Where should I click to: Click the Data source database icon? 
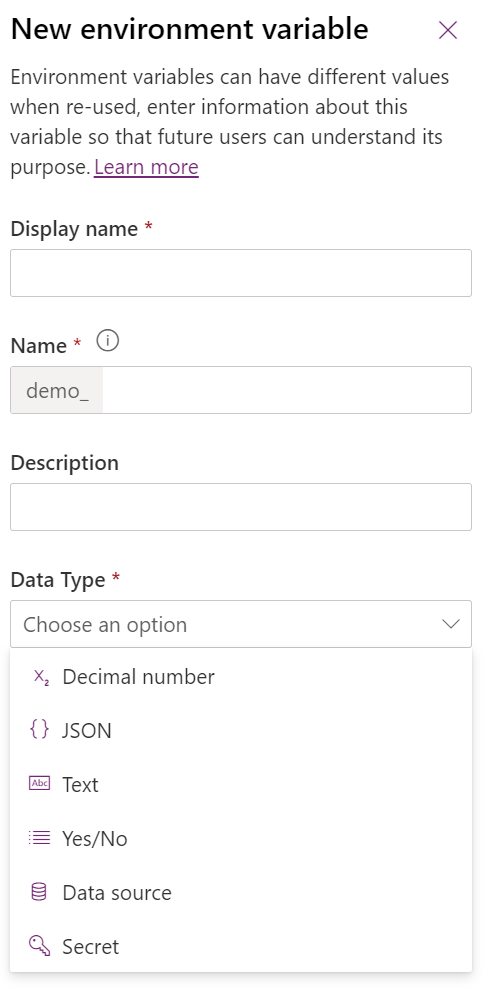click(x=39, y=892)
